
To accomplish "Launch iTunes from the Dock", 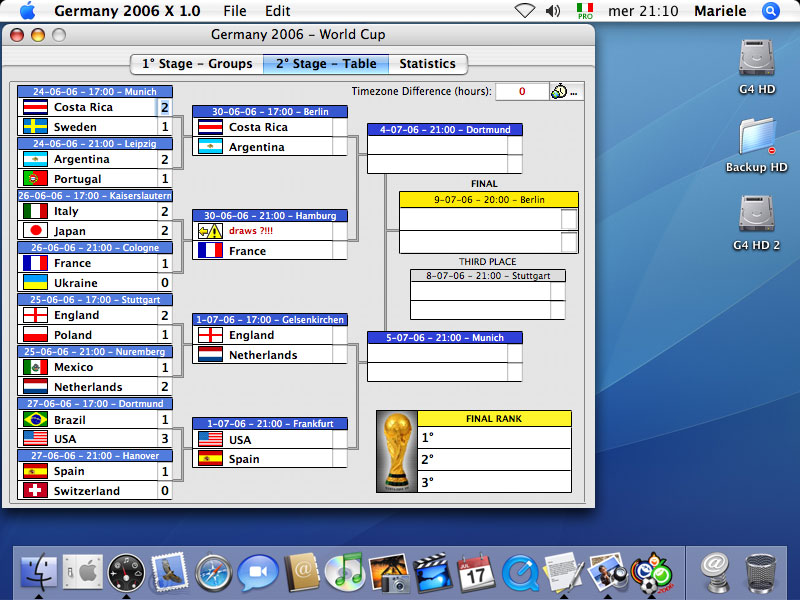I will click(345, 573).
